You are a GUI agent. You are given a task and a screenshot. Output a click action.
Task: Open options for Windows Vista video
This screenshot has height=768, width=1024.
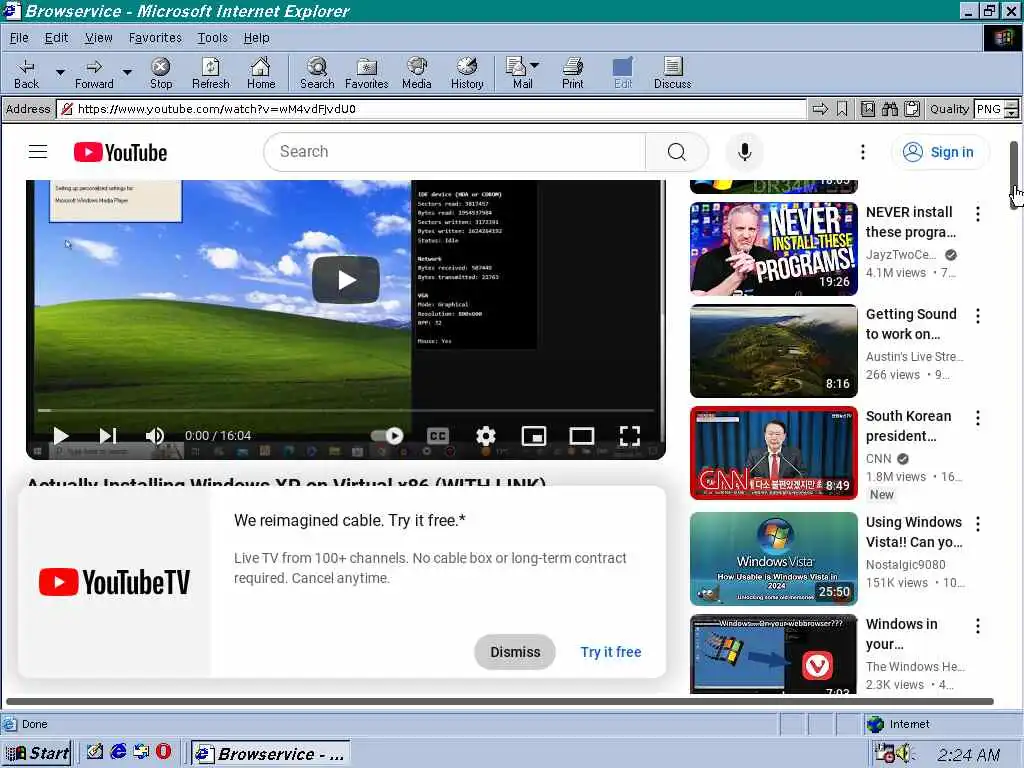click(x=978, y=524)
